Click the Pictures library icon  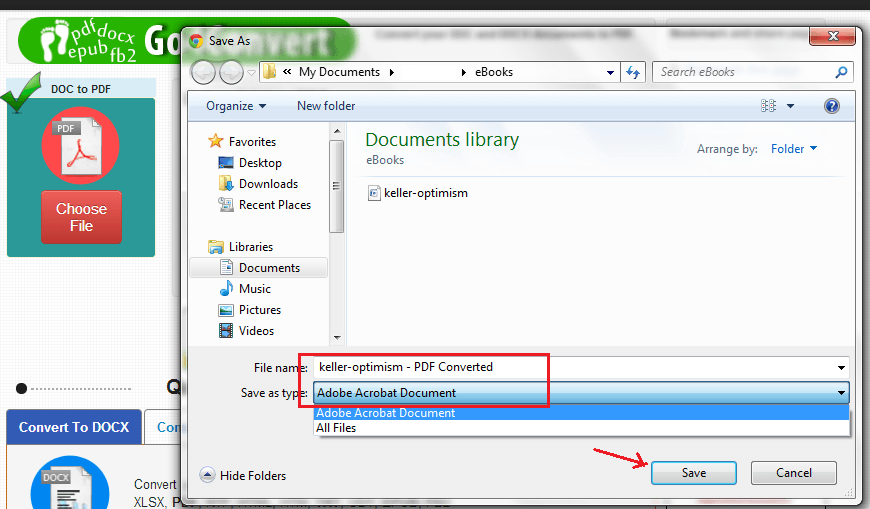tap(226, 310)
